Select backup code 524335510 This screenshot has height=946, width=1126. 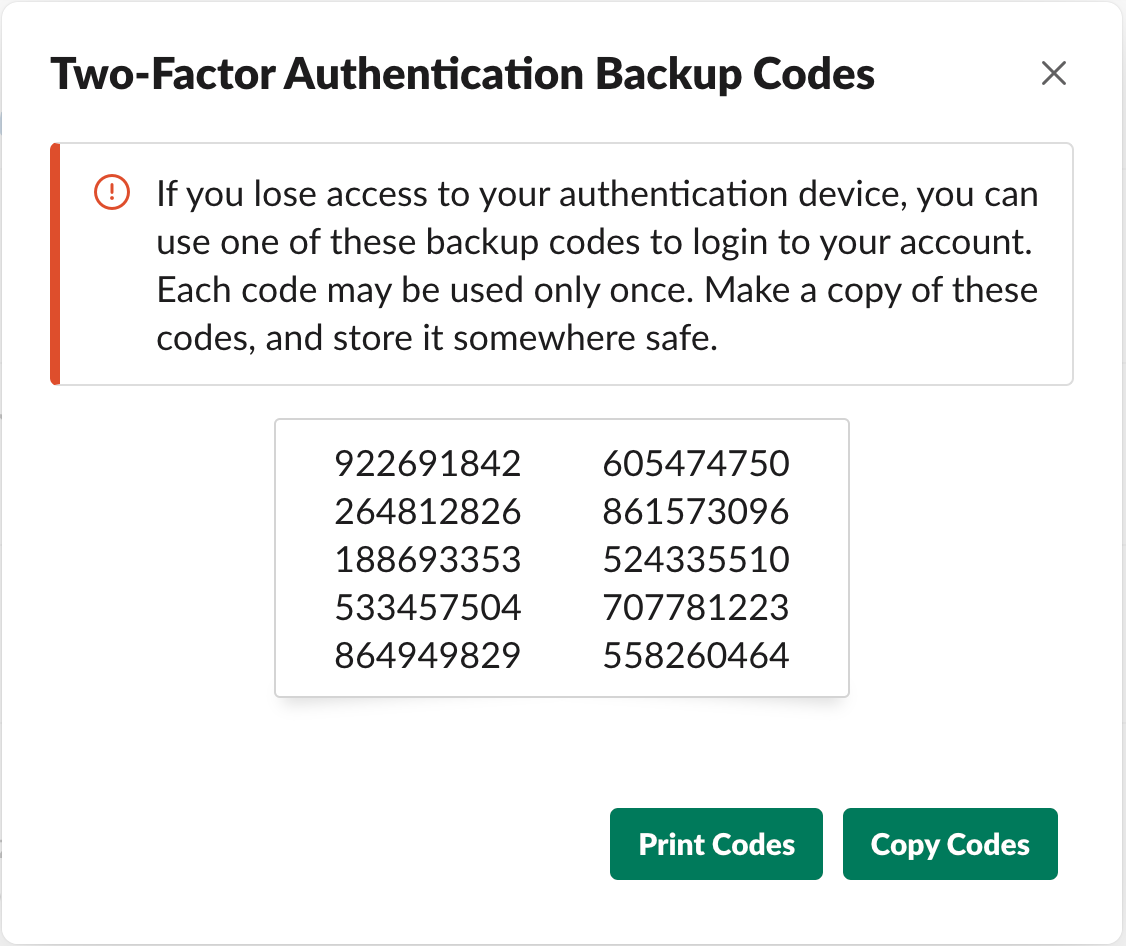click(x=696, y=560)
